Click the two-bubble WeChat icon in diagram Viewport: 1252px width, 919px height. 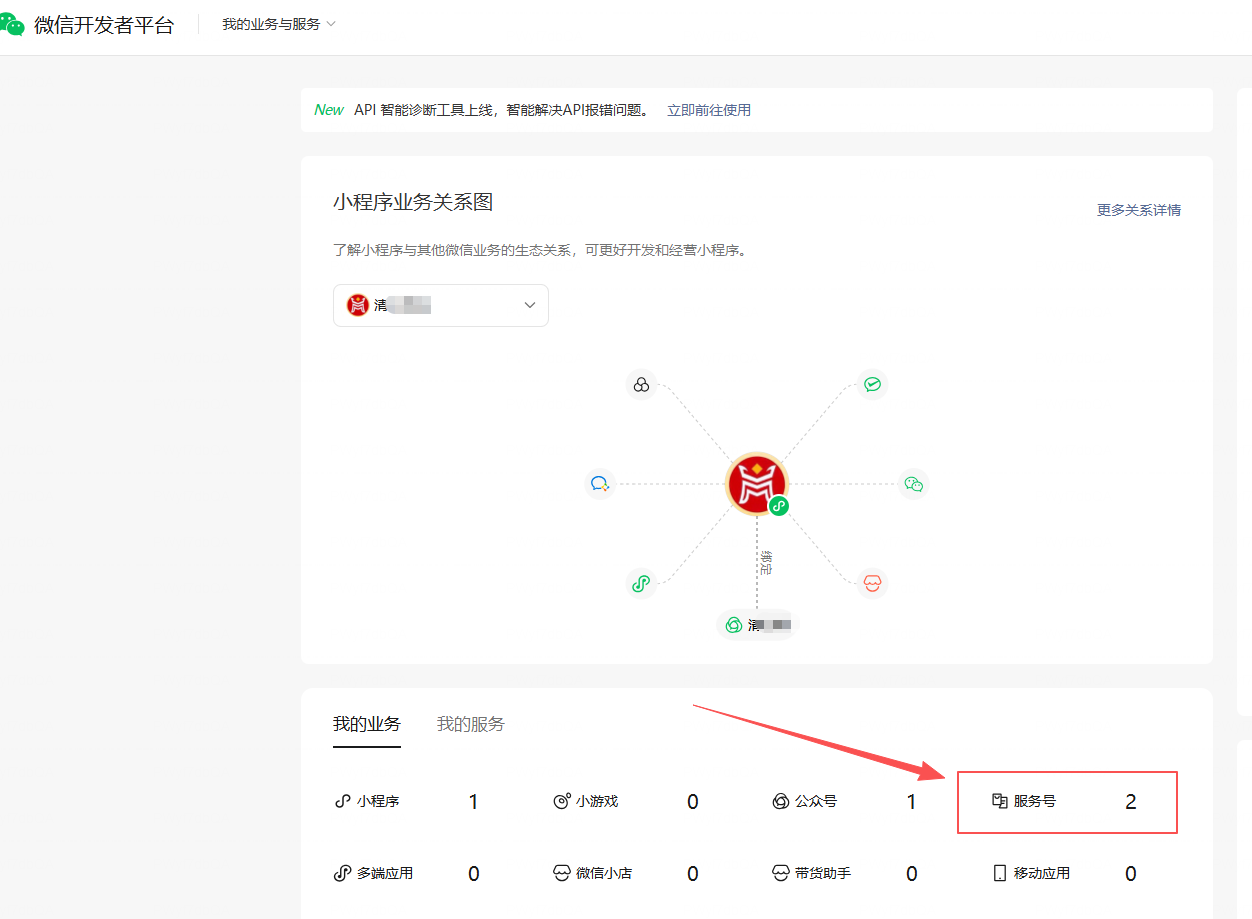pyautogui.click(x=913, y=484)
